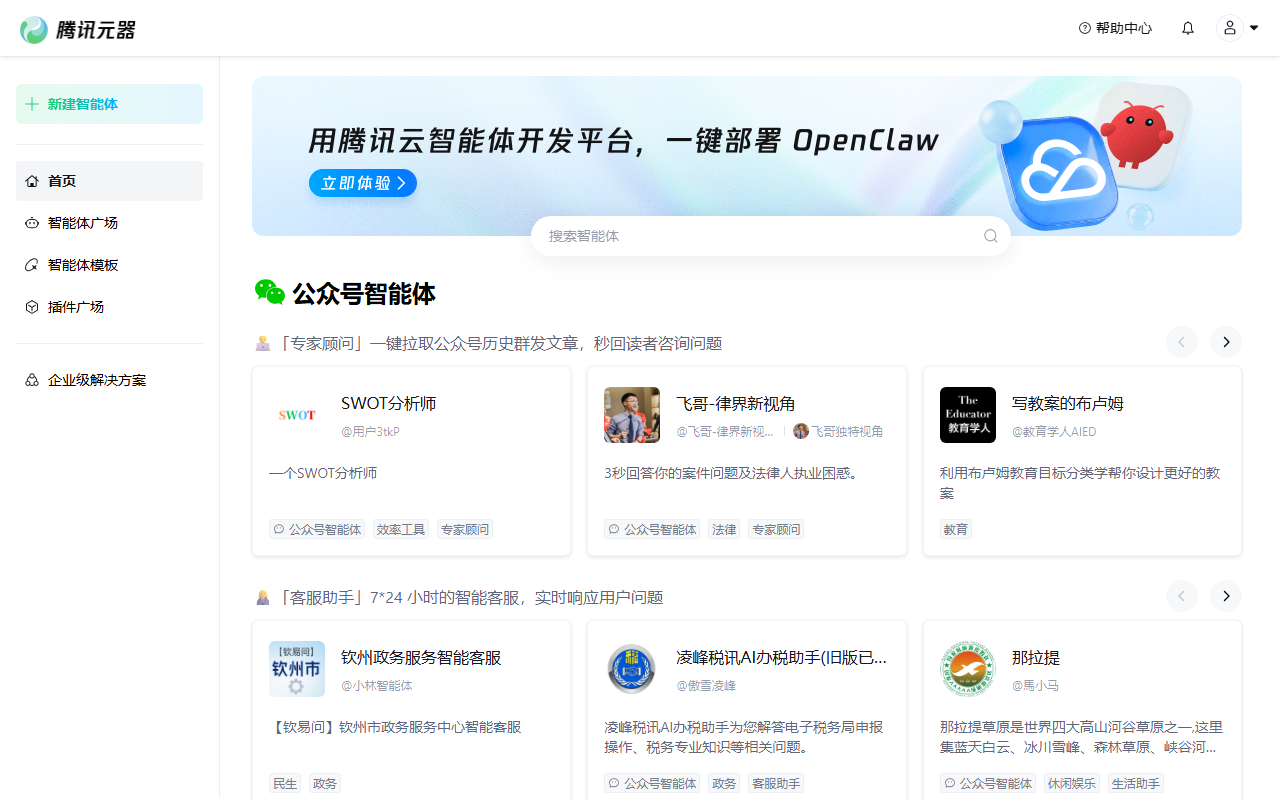
Task: Click the 飞哥独特视角 small avatar
Action: [800, 431]
